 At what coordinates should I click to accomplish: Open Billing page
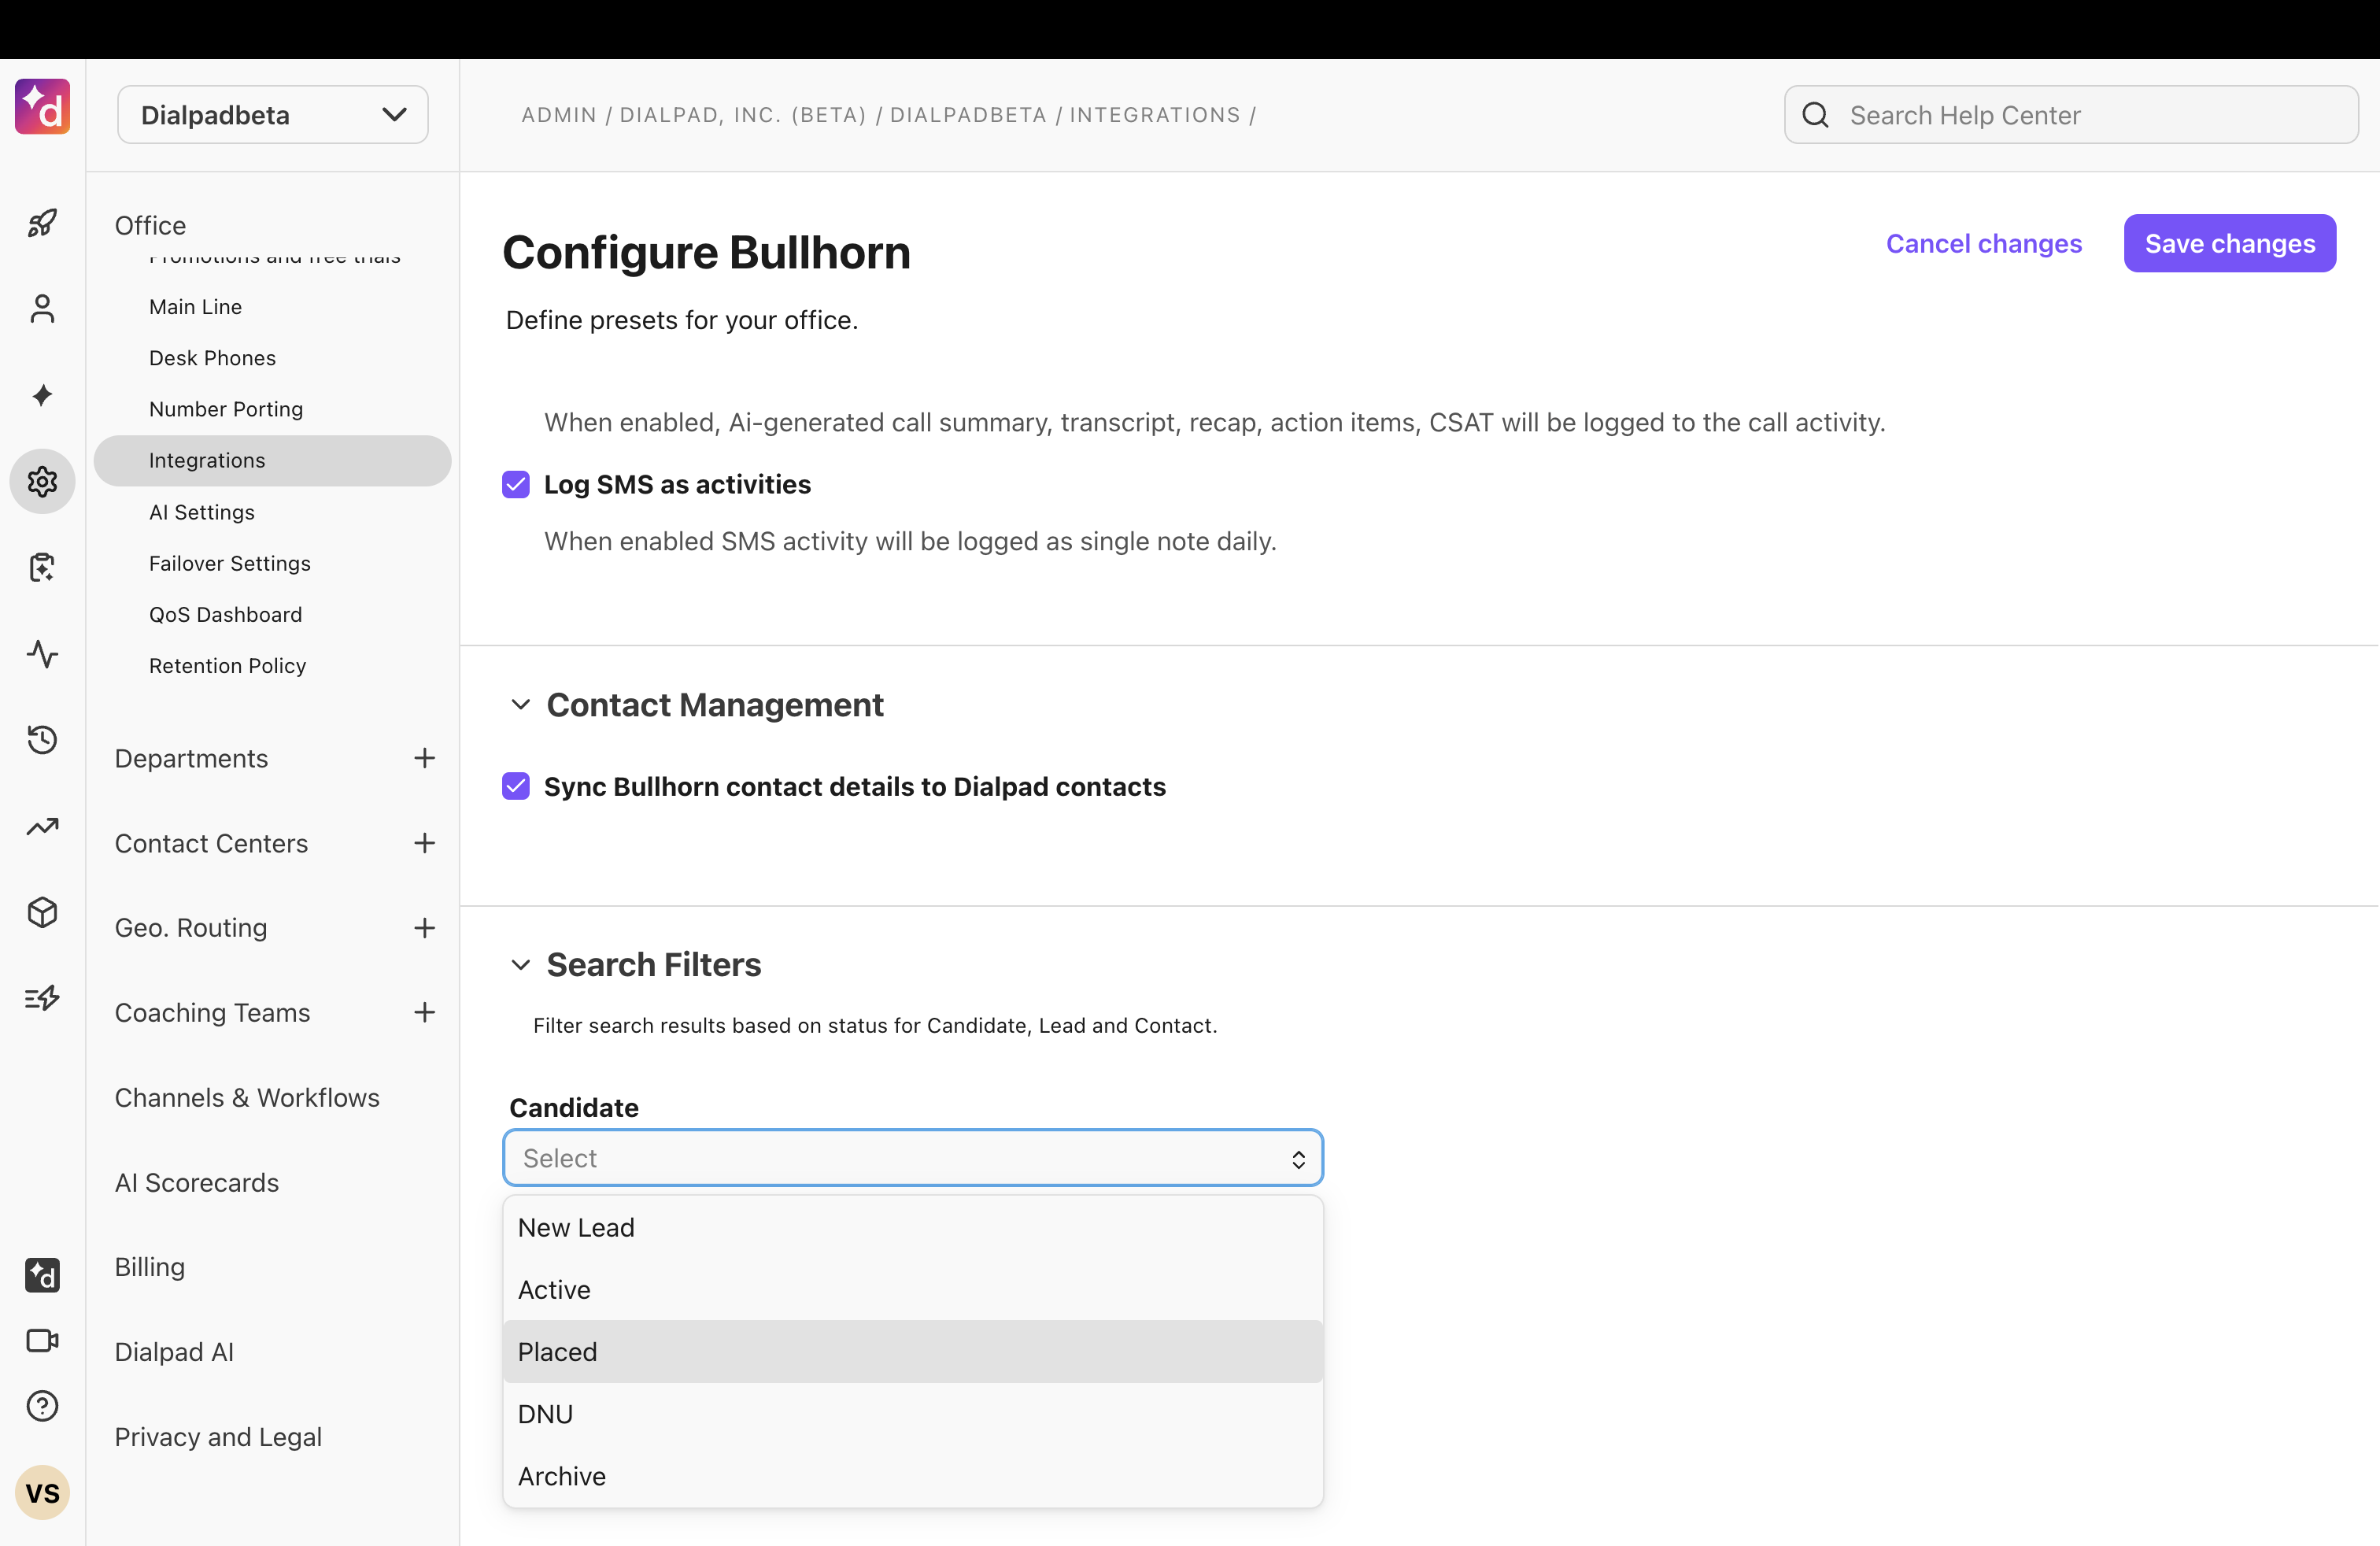click(150, 1267)
